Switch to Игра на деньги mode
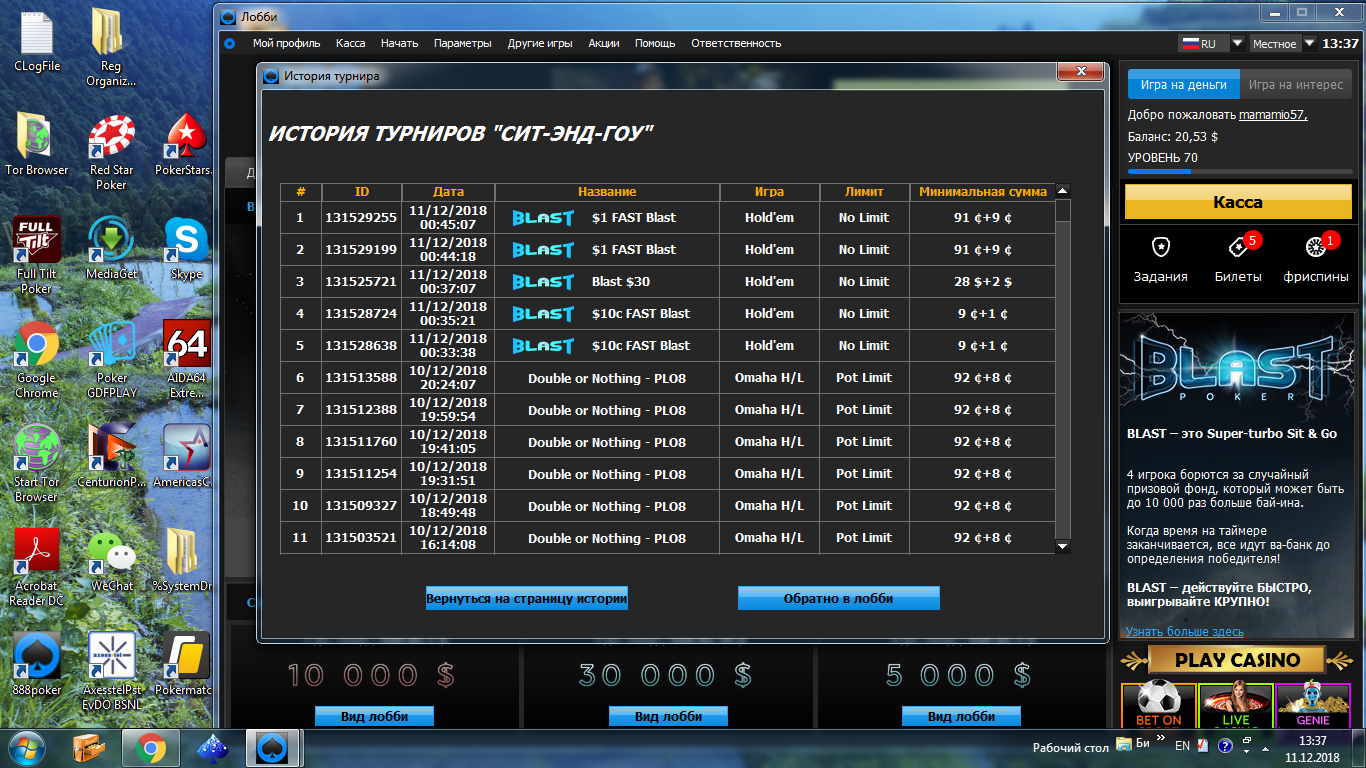 (1183, 85)
